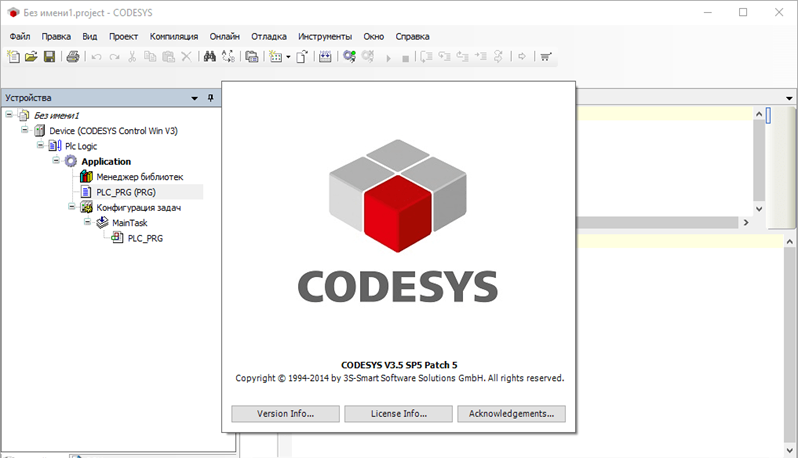Click the Print toolbar icon
The height and width of the screenshot is (458, 798).
click(x=73, y=56)
